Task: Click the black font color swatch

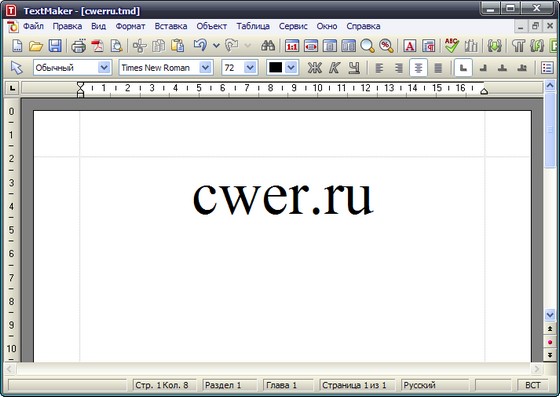Action: click(x=275, y=67)
